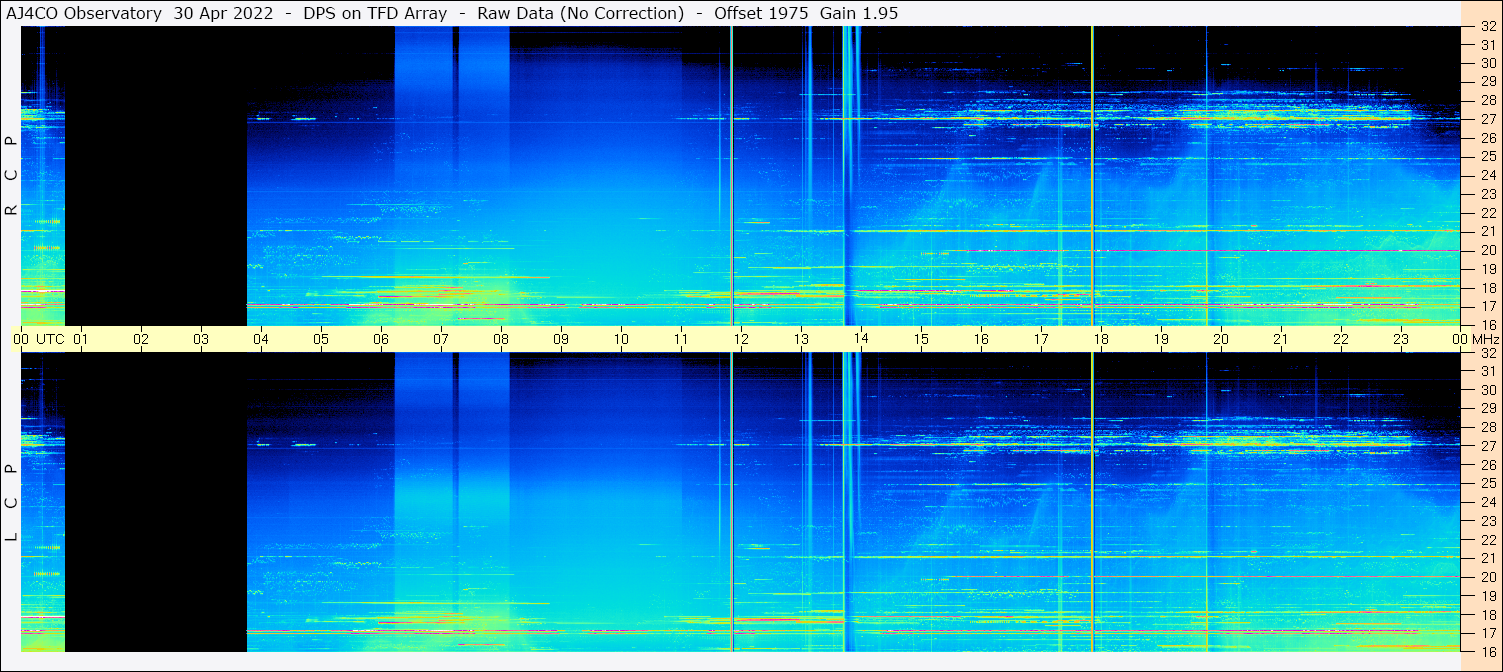
Task: Select the '01' hour mark on UTC axis
Action: tap(81, 339)
